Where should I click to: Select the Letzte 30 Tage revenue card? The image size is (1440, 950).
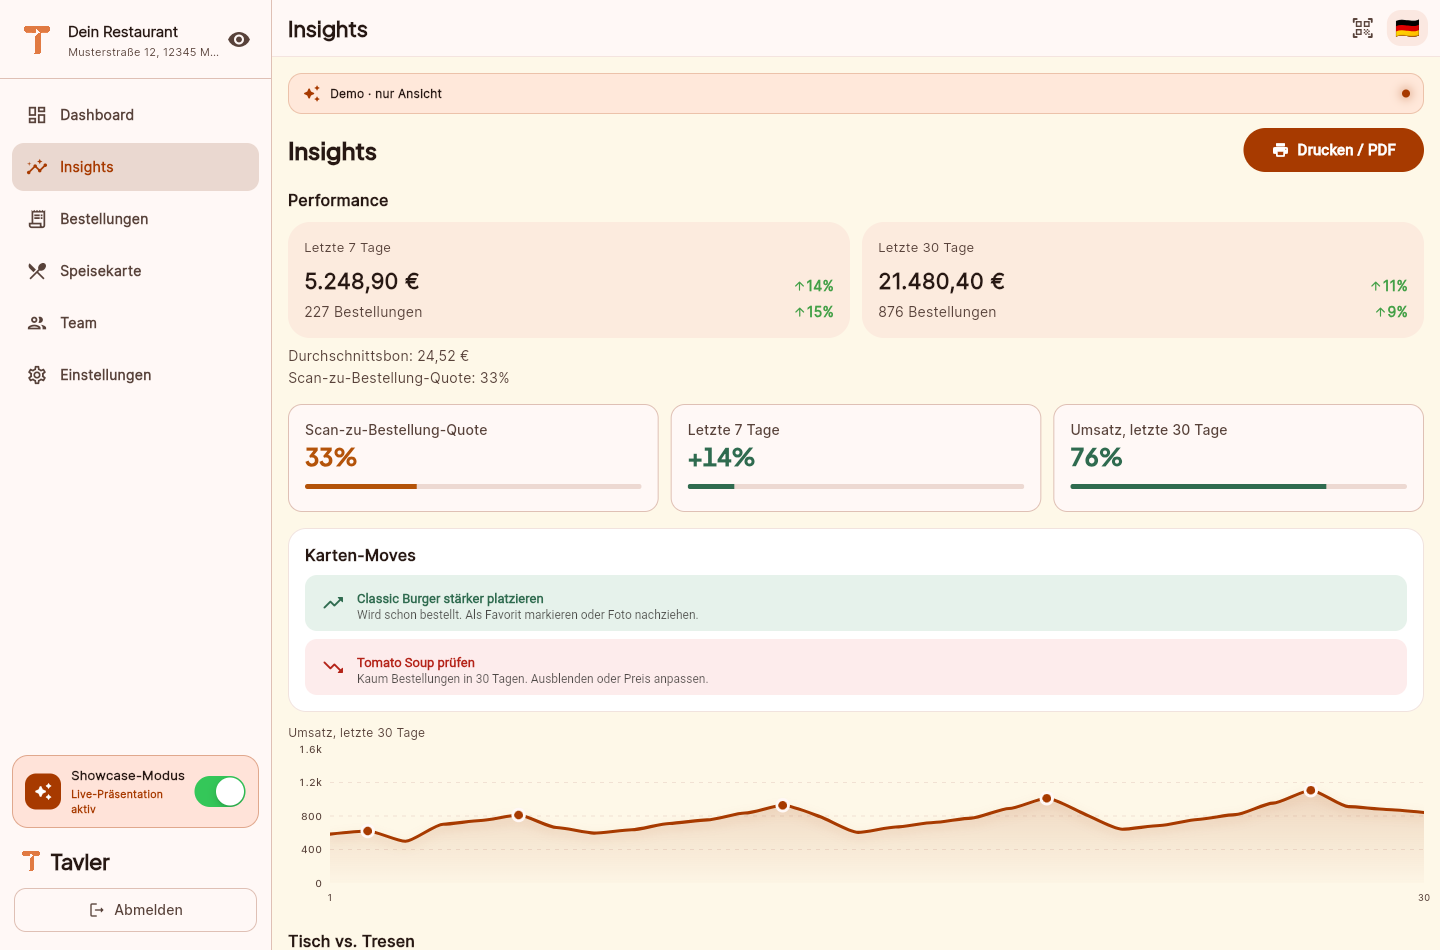pos(1143,280)
